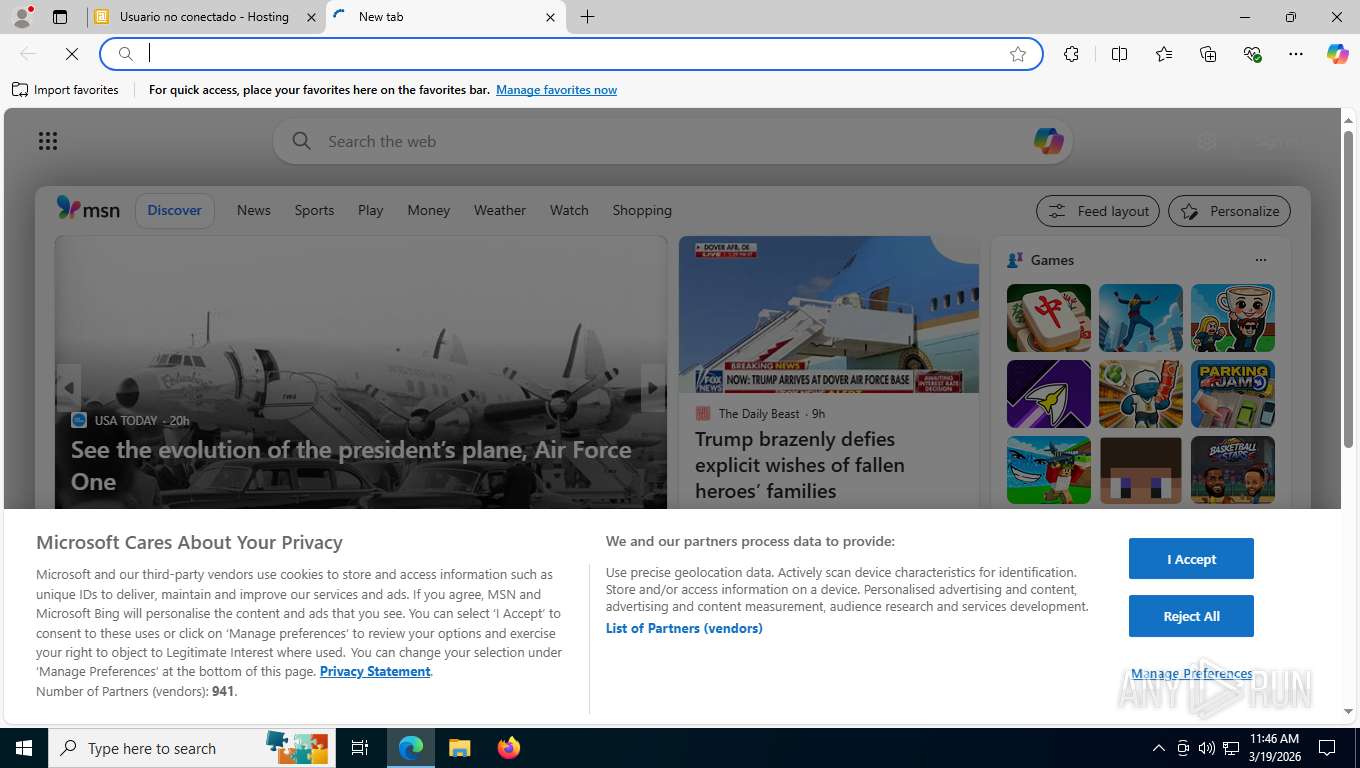Open Settings and more menu
1360x768 pixels.
[1296, 54]
